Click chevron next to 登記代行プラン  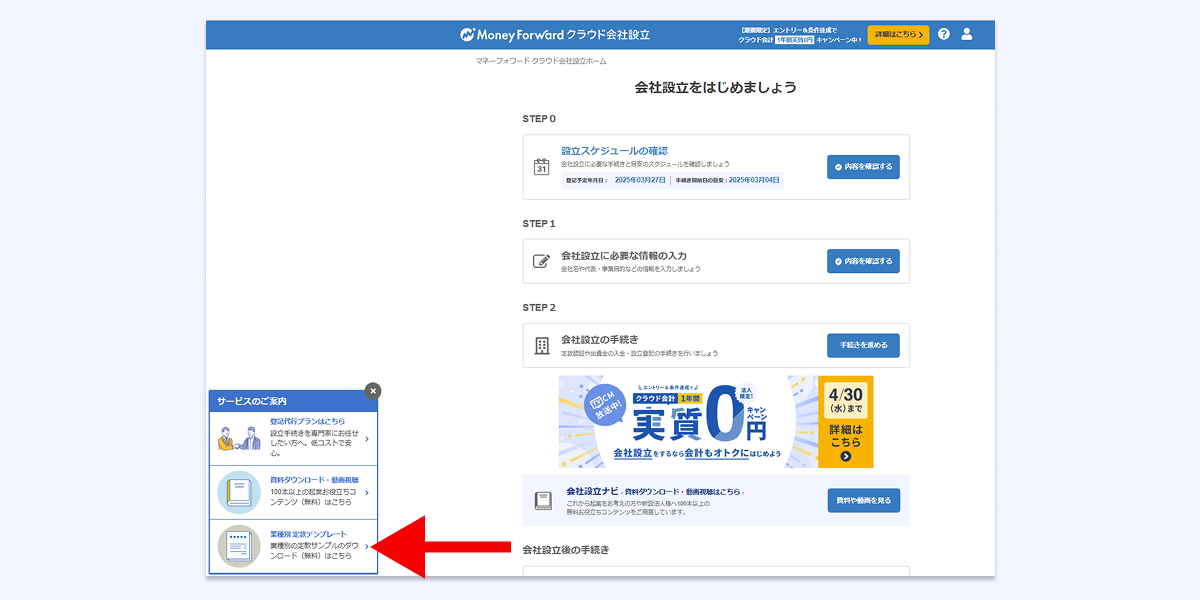(367, 439)
